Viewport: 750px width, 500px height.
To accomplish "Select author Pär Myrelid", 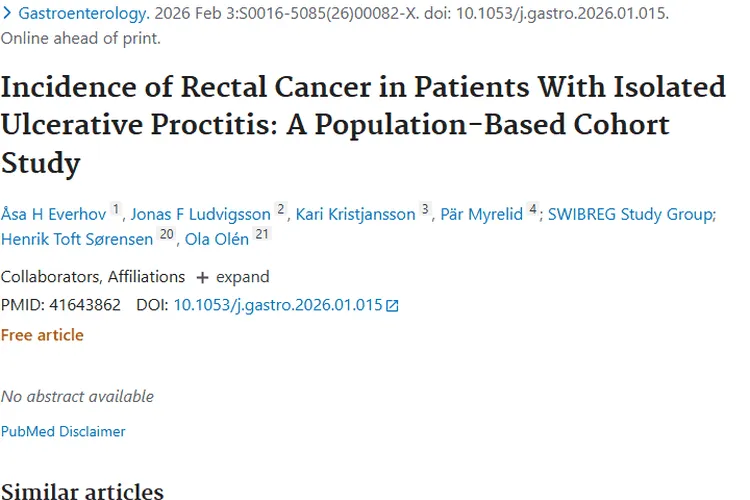I will [482, 215].
